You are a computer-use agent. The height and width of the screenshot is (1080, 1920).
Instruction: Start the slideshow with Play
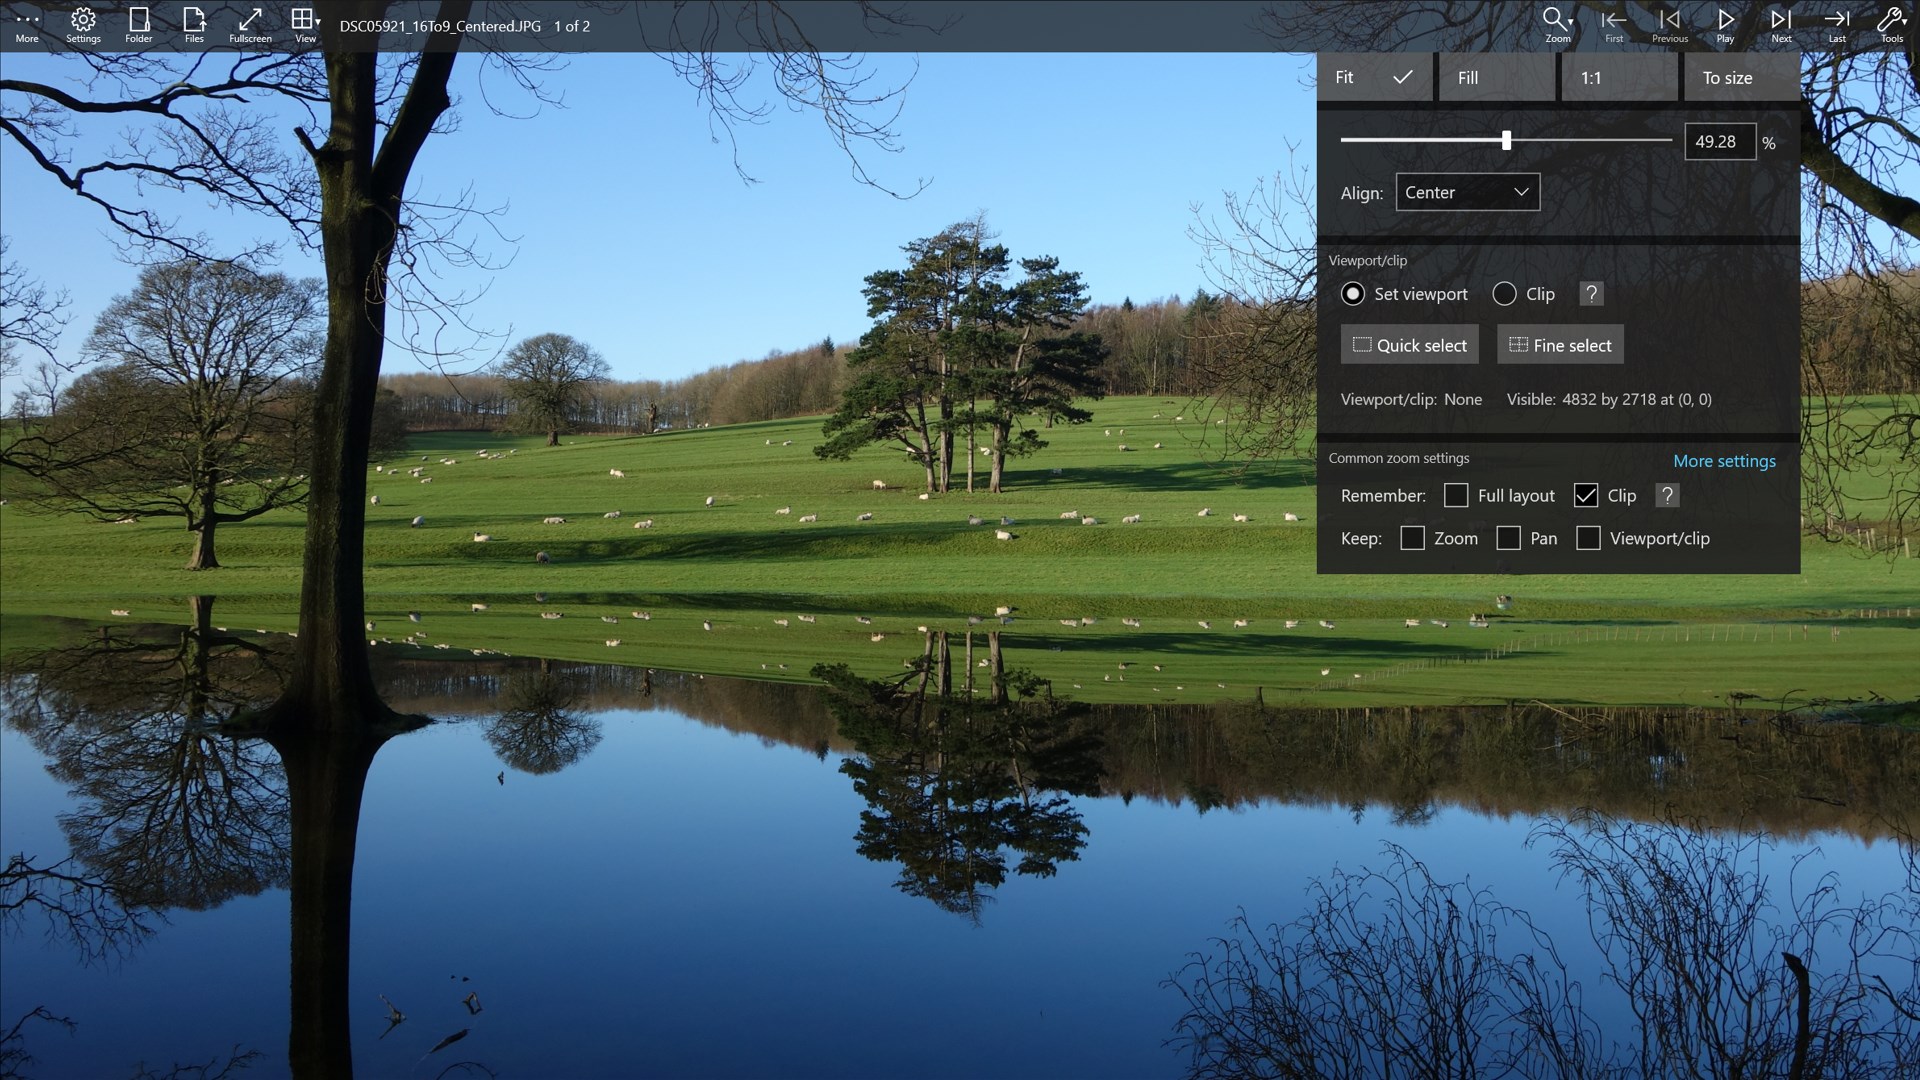pos(1724,25)
